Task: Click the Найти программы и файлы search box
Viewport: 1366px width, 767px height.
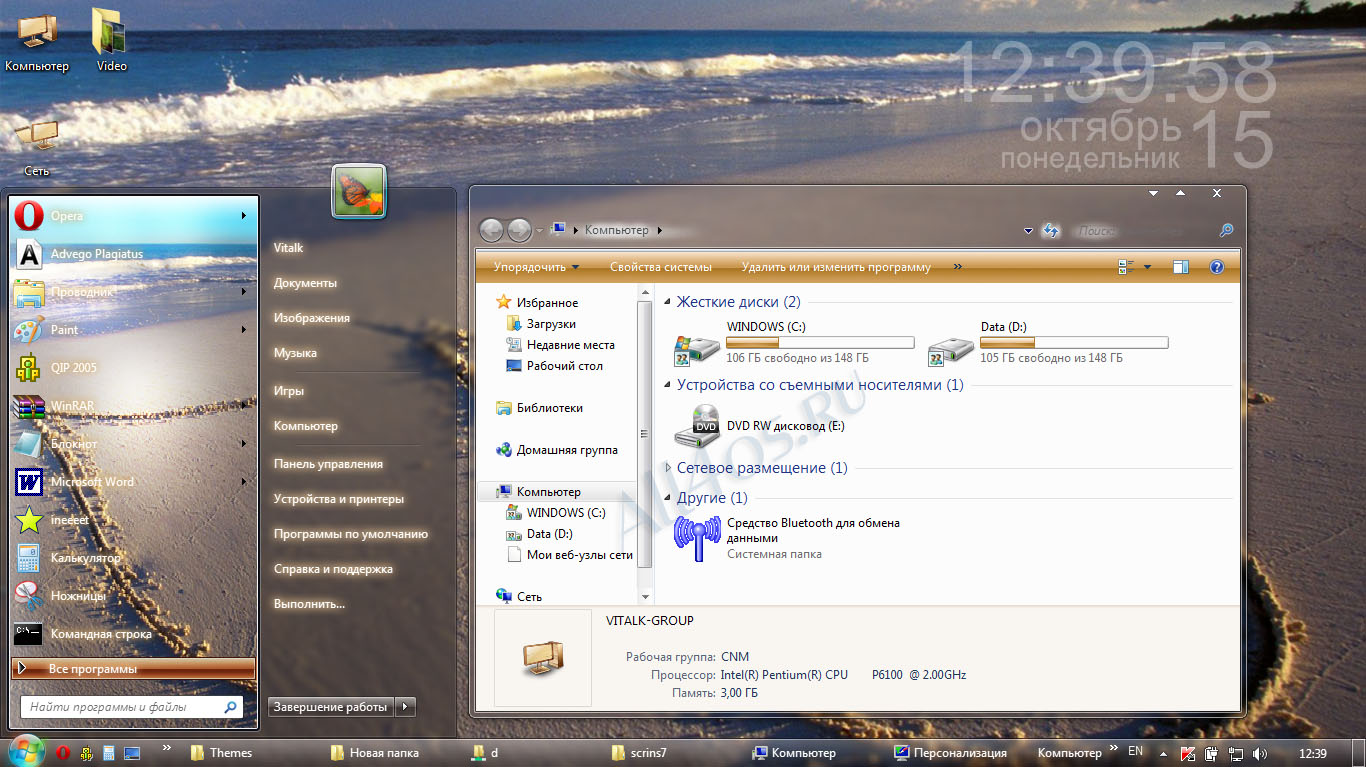Action: coord(132,707)
